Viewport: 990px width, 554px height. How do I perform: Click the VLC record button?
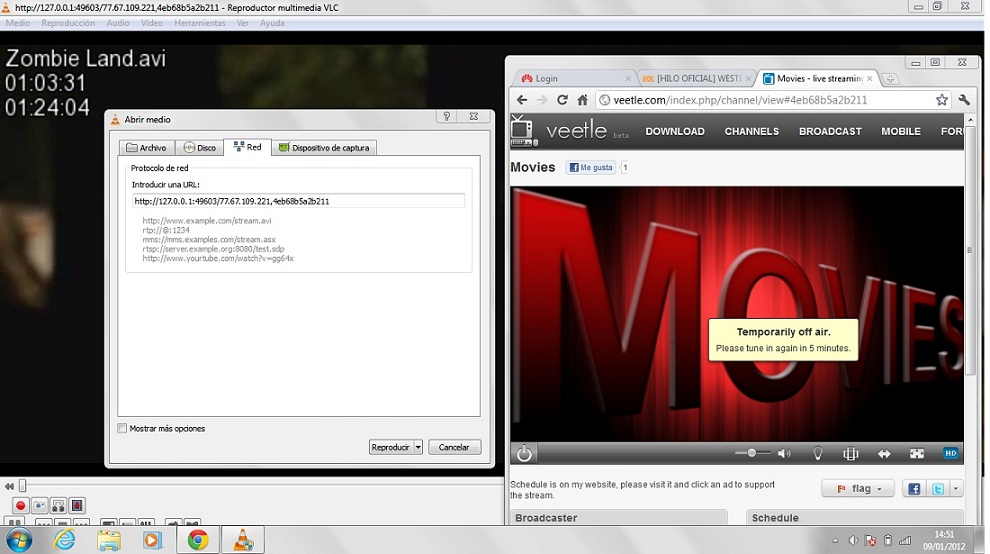pos(20,506)
